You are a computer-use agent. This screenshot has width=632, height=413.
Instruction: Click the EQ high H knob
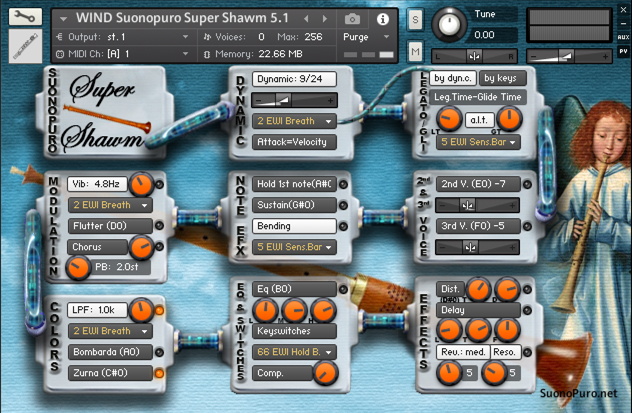point(323,311)
